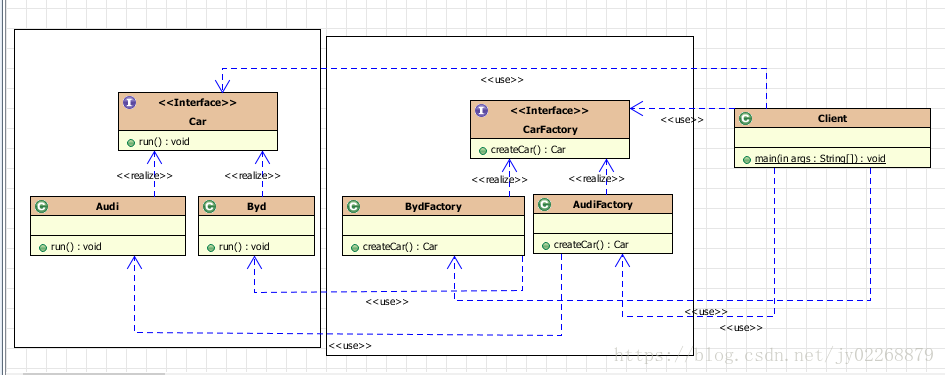The width and height of the screenshot is (945, 375).
Task: Select the Car interface name
Action: 198,121
